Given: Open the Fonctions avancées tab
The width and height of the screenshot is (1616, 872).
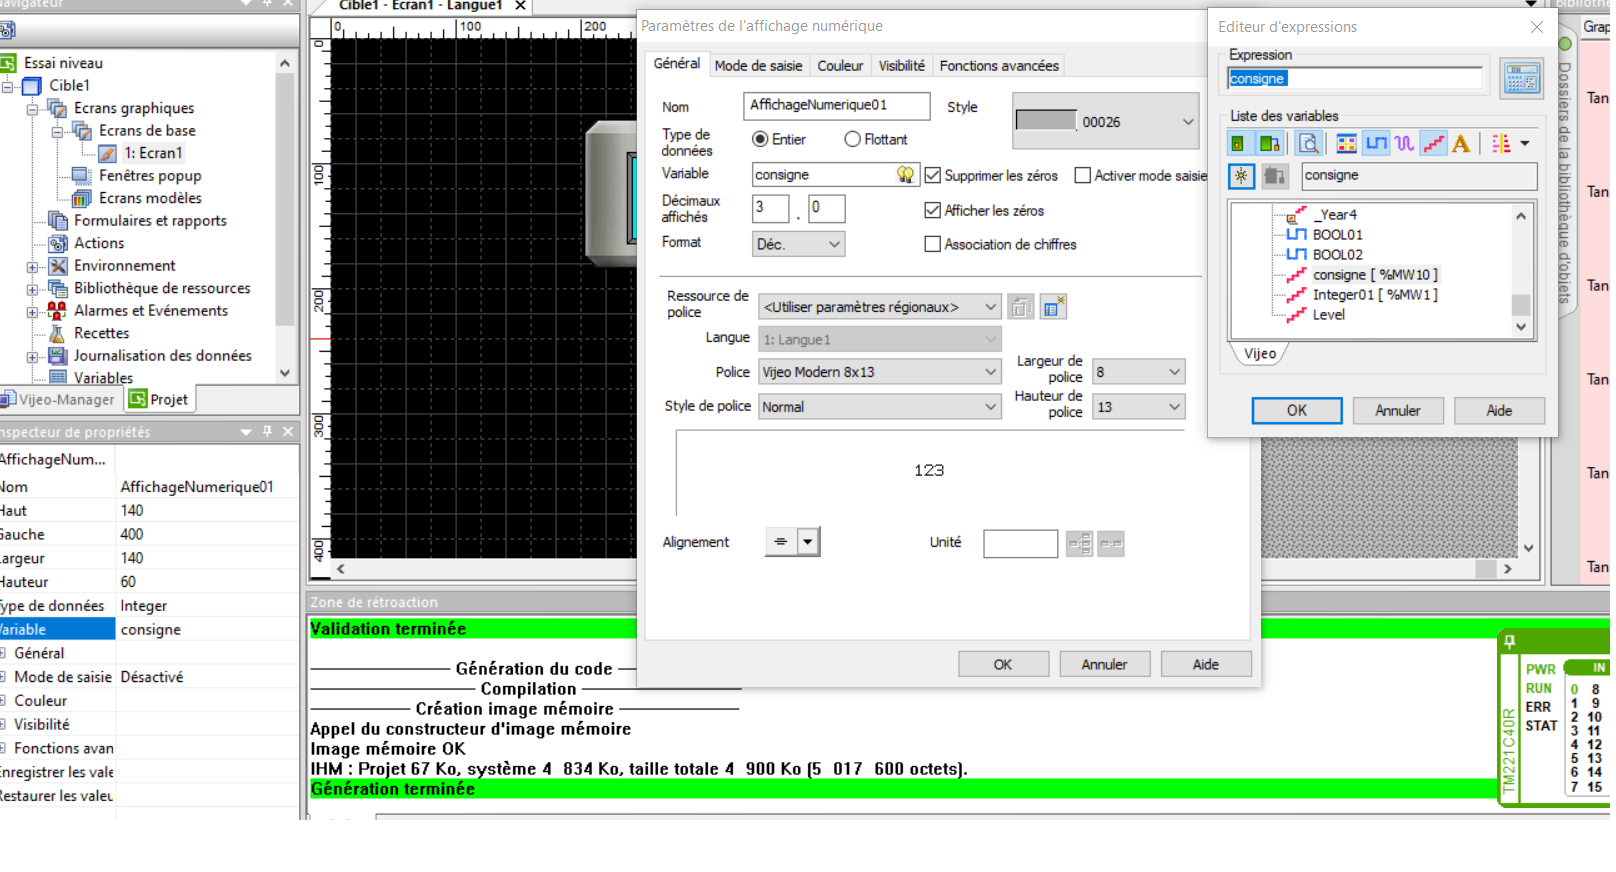Looking at the screenshot, I should 998,66.
